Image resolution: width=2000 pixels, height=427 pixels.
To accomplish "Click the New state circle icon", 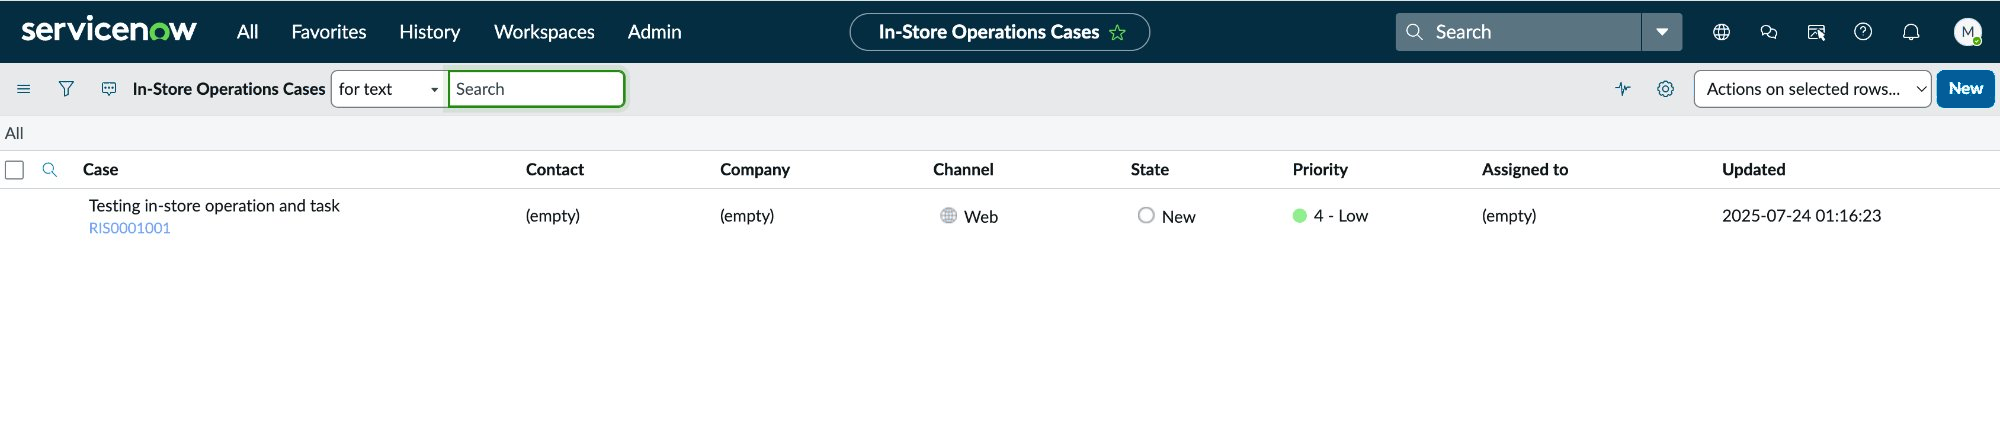I will click(x=1146, y=215).
